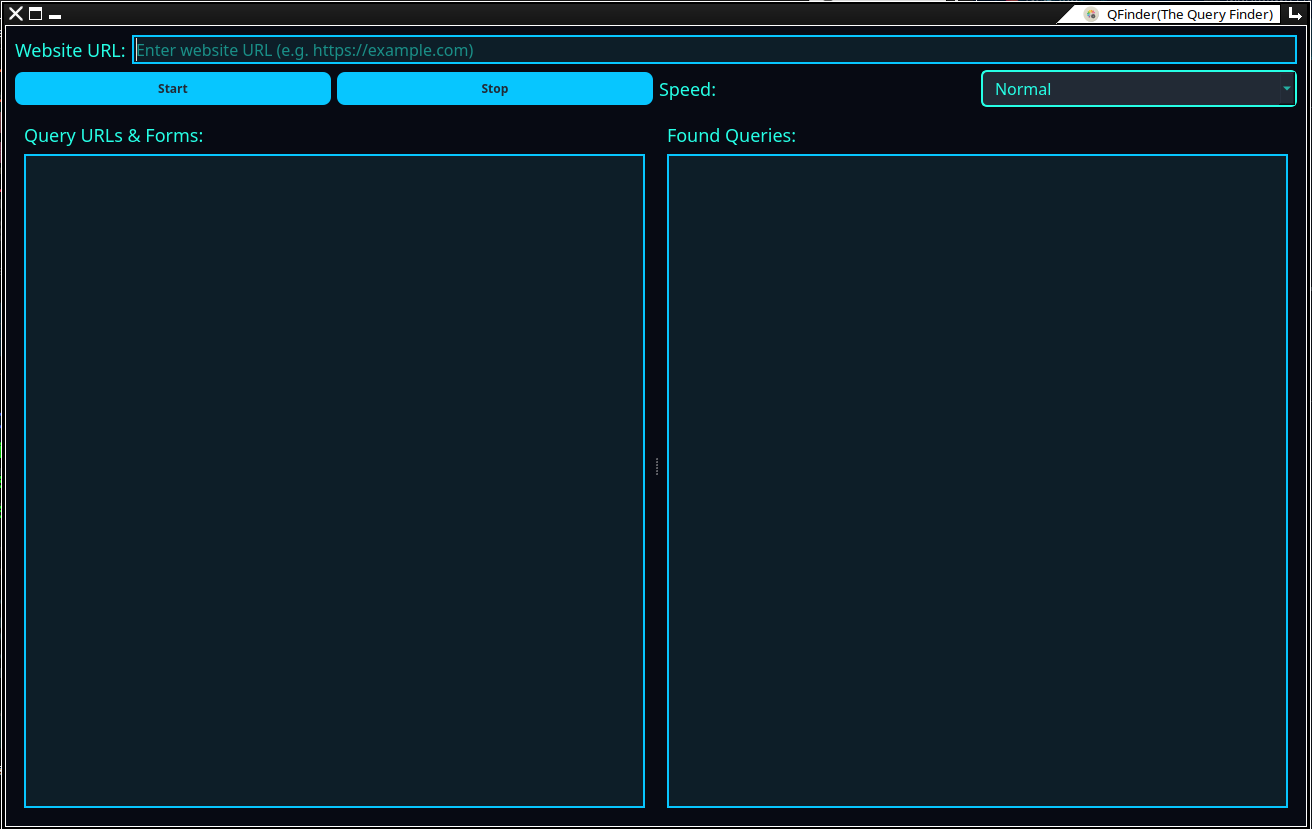The width and height of the screenshot is (1312, 829).
Task: Click the arrow icon at title bar's right end
Action: tap(1295, 14)
